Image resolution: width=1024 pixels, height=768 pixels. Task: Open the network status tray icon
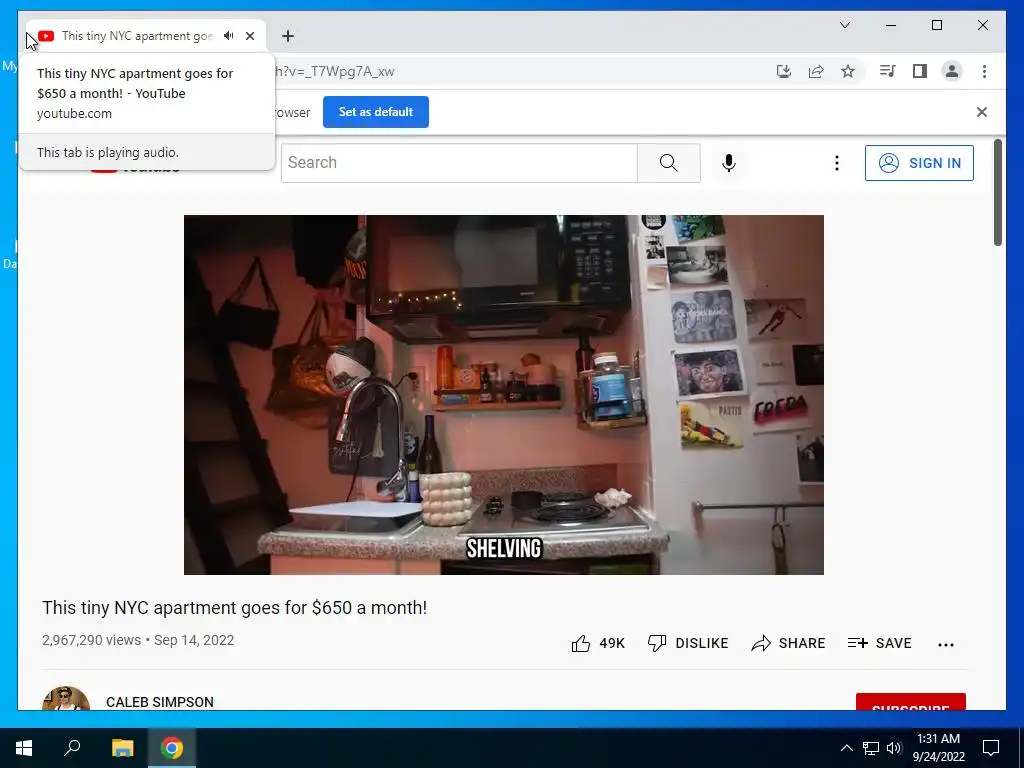[x=871, y=748]
